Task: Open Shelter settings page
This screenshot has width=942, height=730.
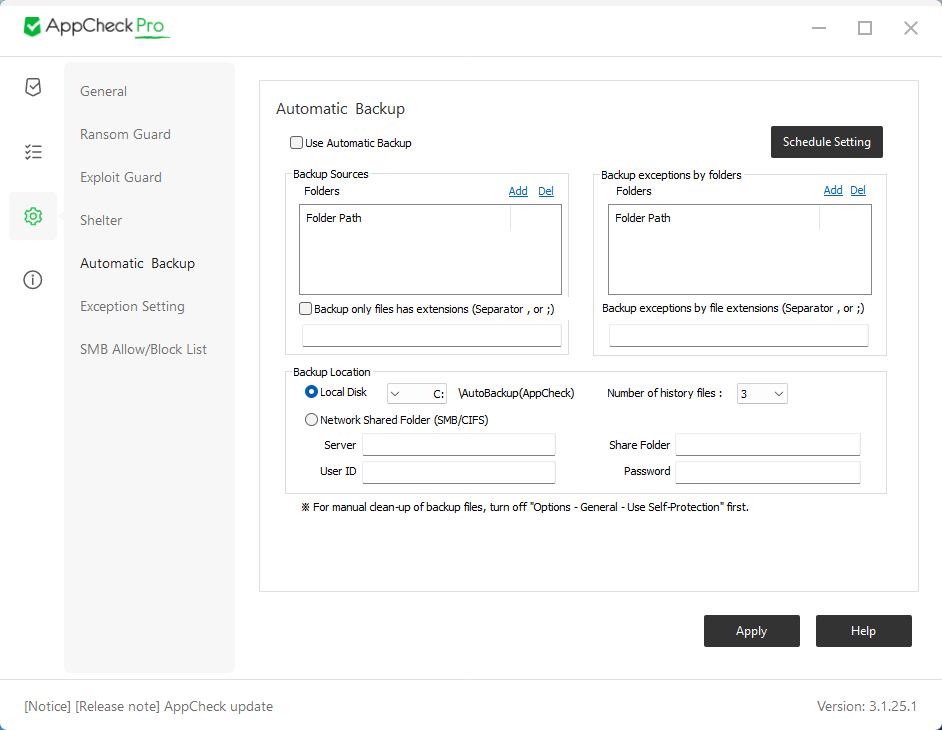Action: (101, 221)
